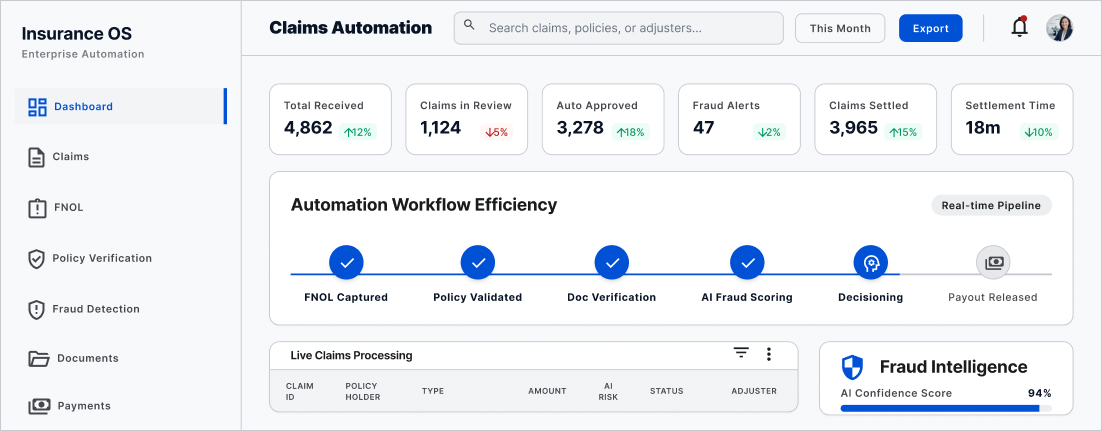Click the Live Claims Processing heading

pos(351,356)
